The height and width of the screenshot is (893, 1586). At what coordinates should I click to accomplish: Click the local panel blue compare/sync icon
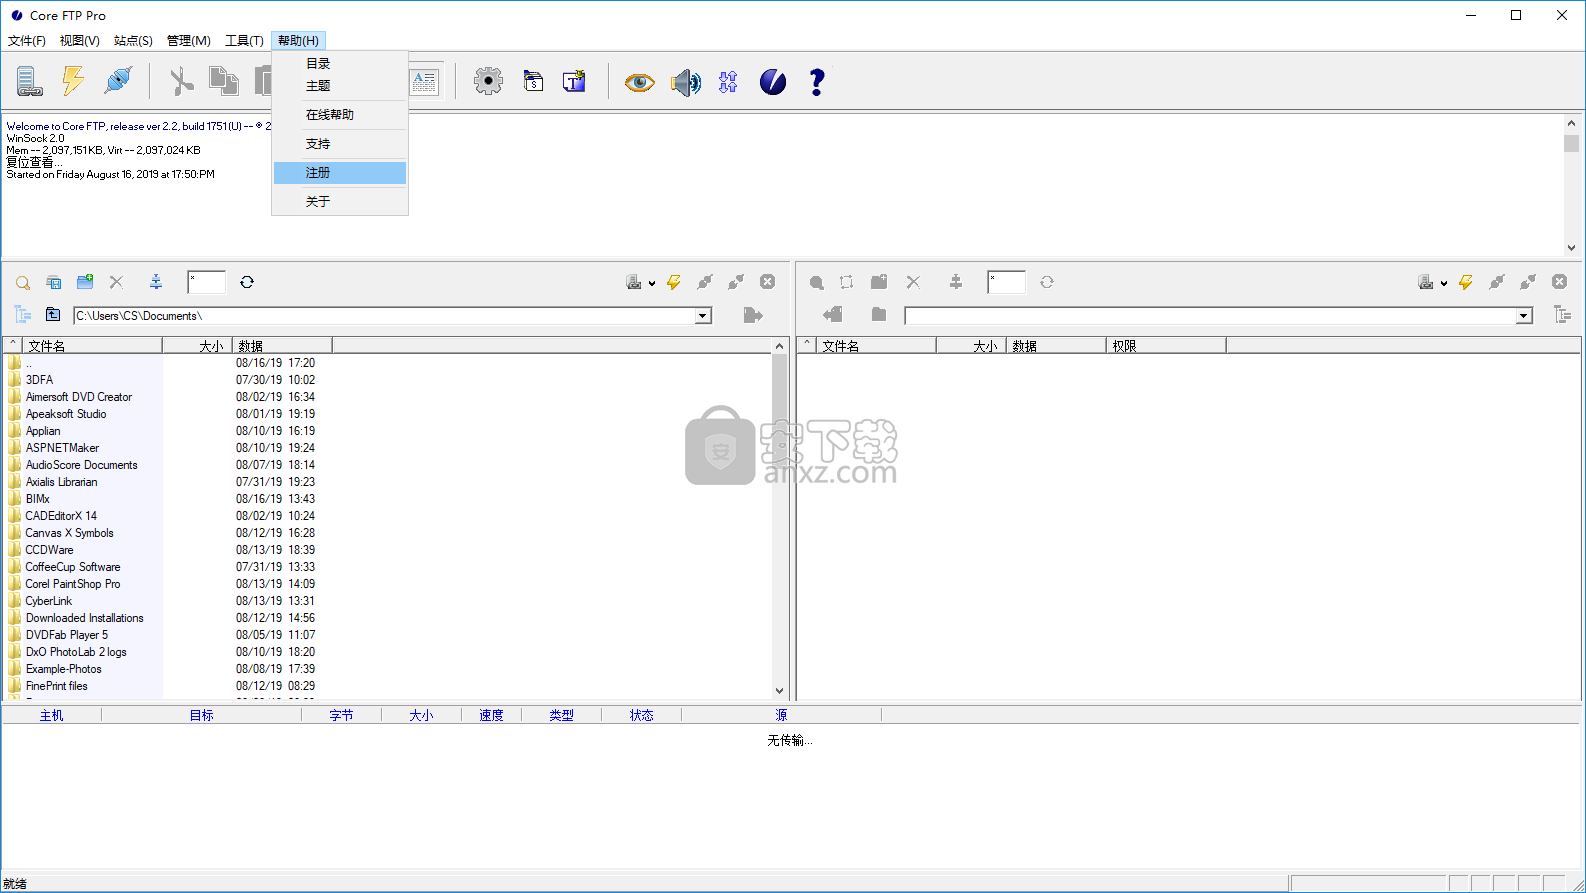[156, 282]
